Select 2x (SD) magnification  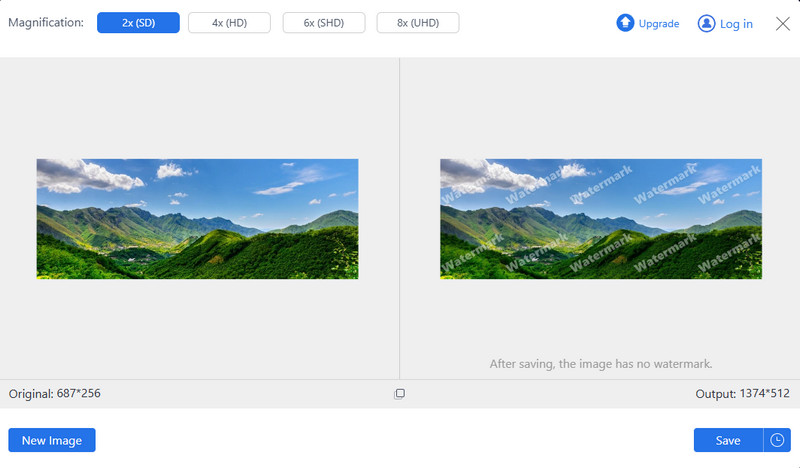tap(138, 23)
